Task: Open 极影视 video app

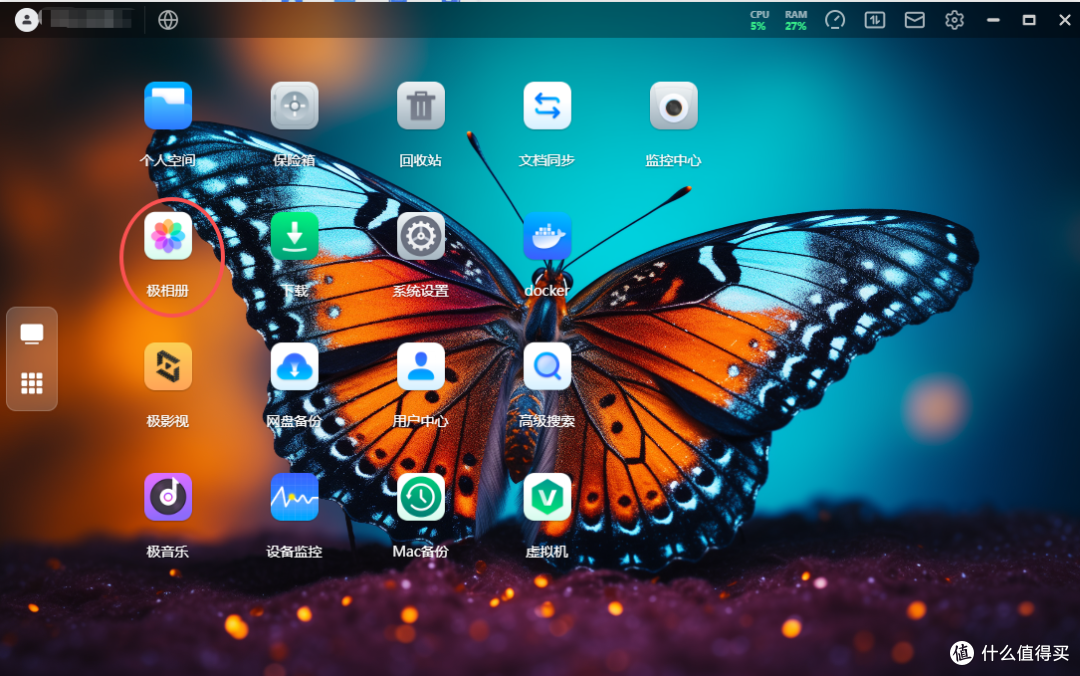Action: click(x=168, y=367)
